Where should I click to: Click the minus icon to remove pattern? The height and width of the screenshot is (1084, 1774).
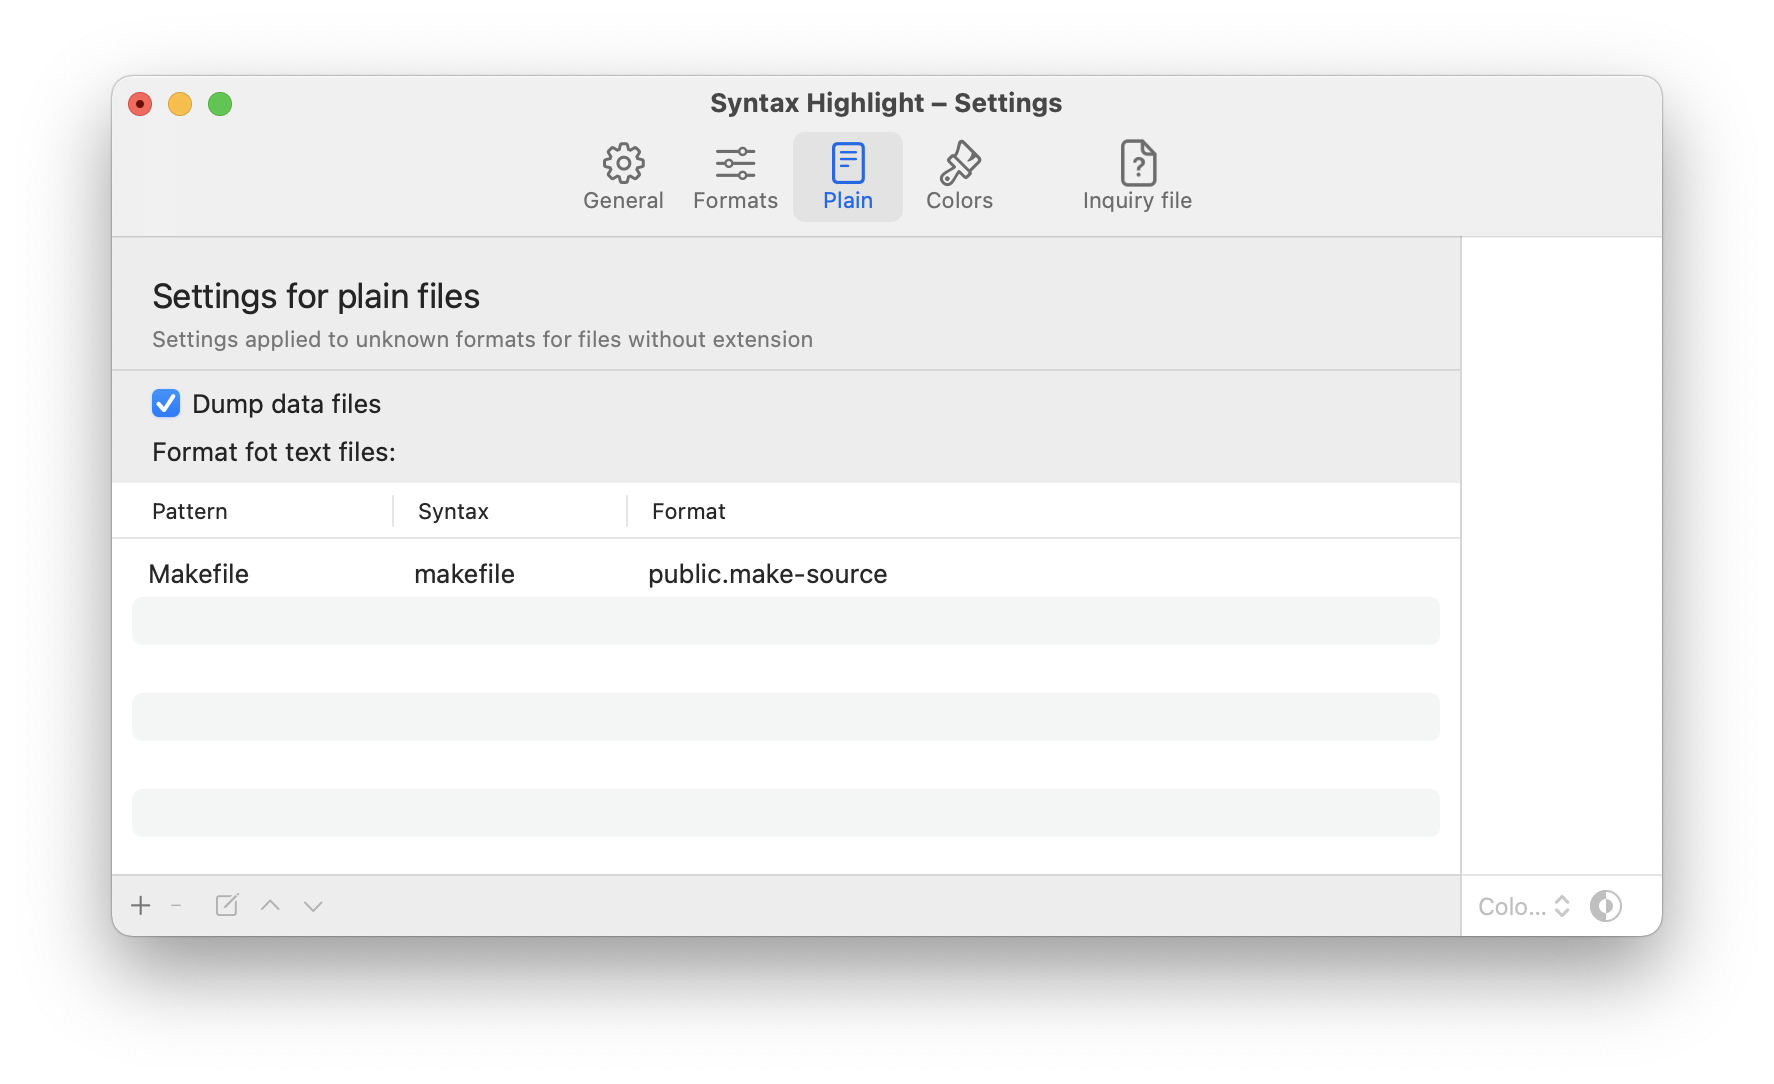(x=176, y=906)
